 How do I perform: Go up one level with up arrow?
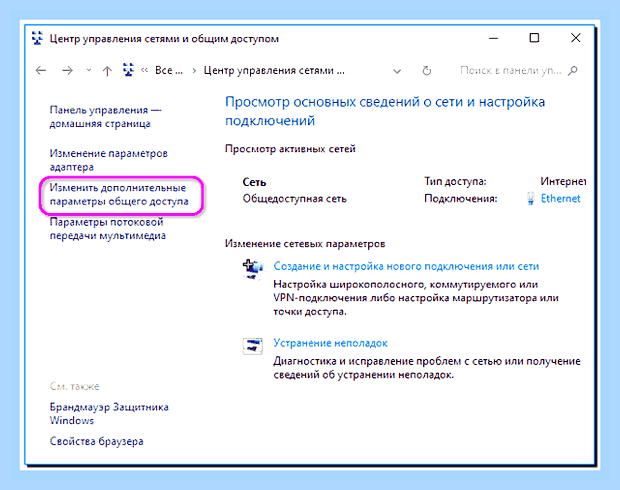(107, 71)
